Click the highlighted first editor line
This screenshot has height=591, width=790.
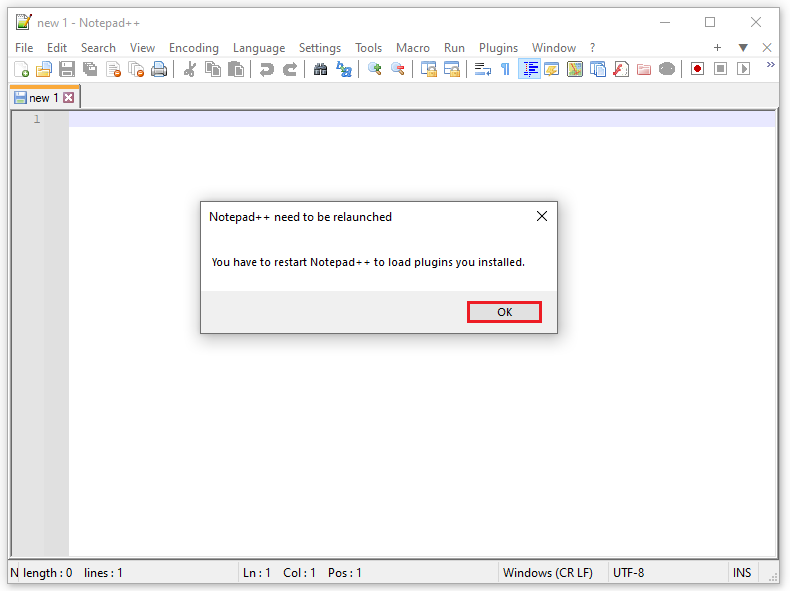[x=422, y=119]
